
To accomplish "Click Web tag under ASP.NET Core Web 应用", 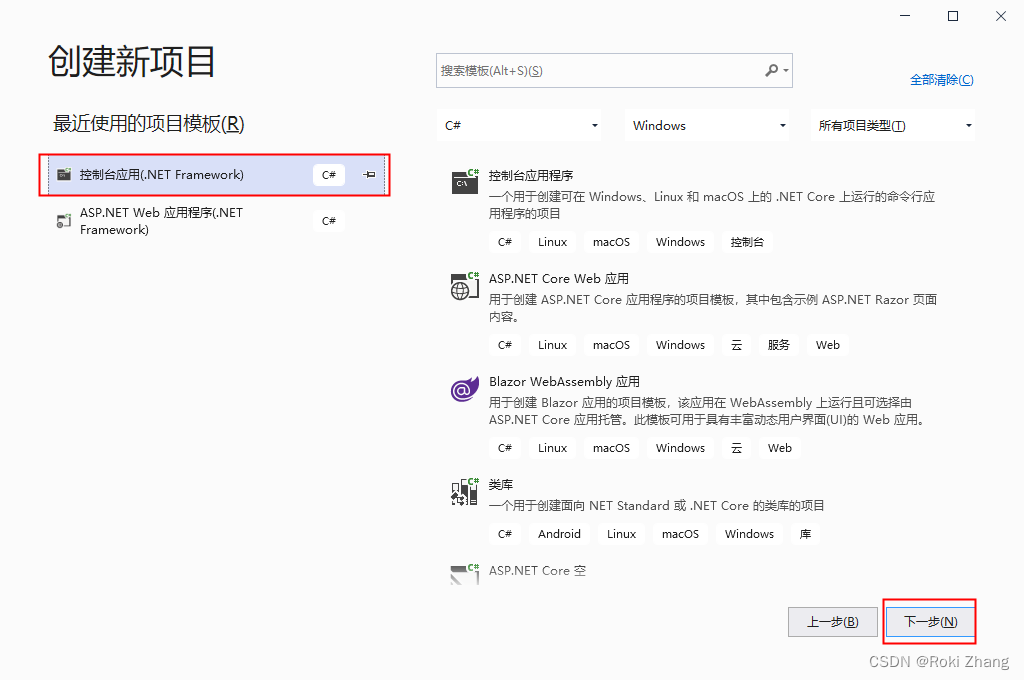I will (827, 345).
